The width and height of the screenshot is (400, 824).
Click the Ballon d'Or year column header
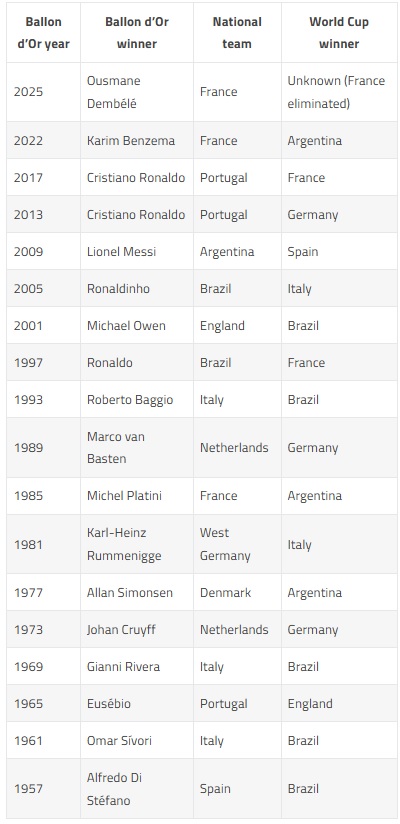pos(43,33)
